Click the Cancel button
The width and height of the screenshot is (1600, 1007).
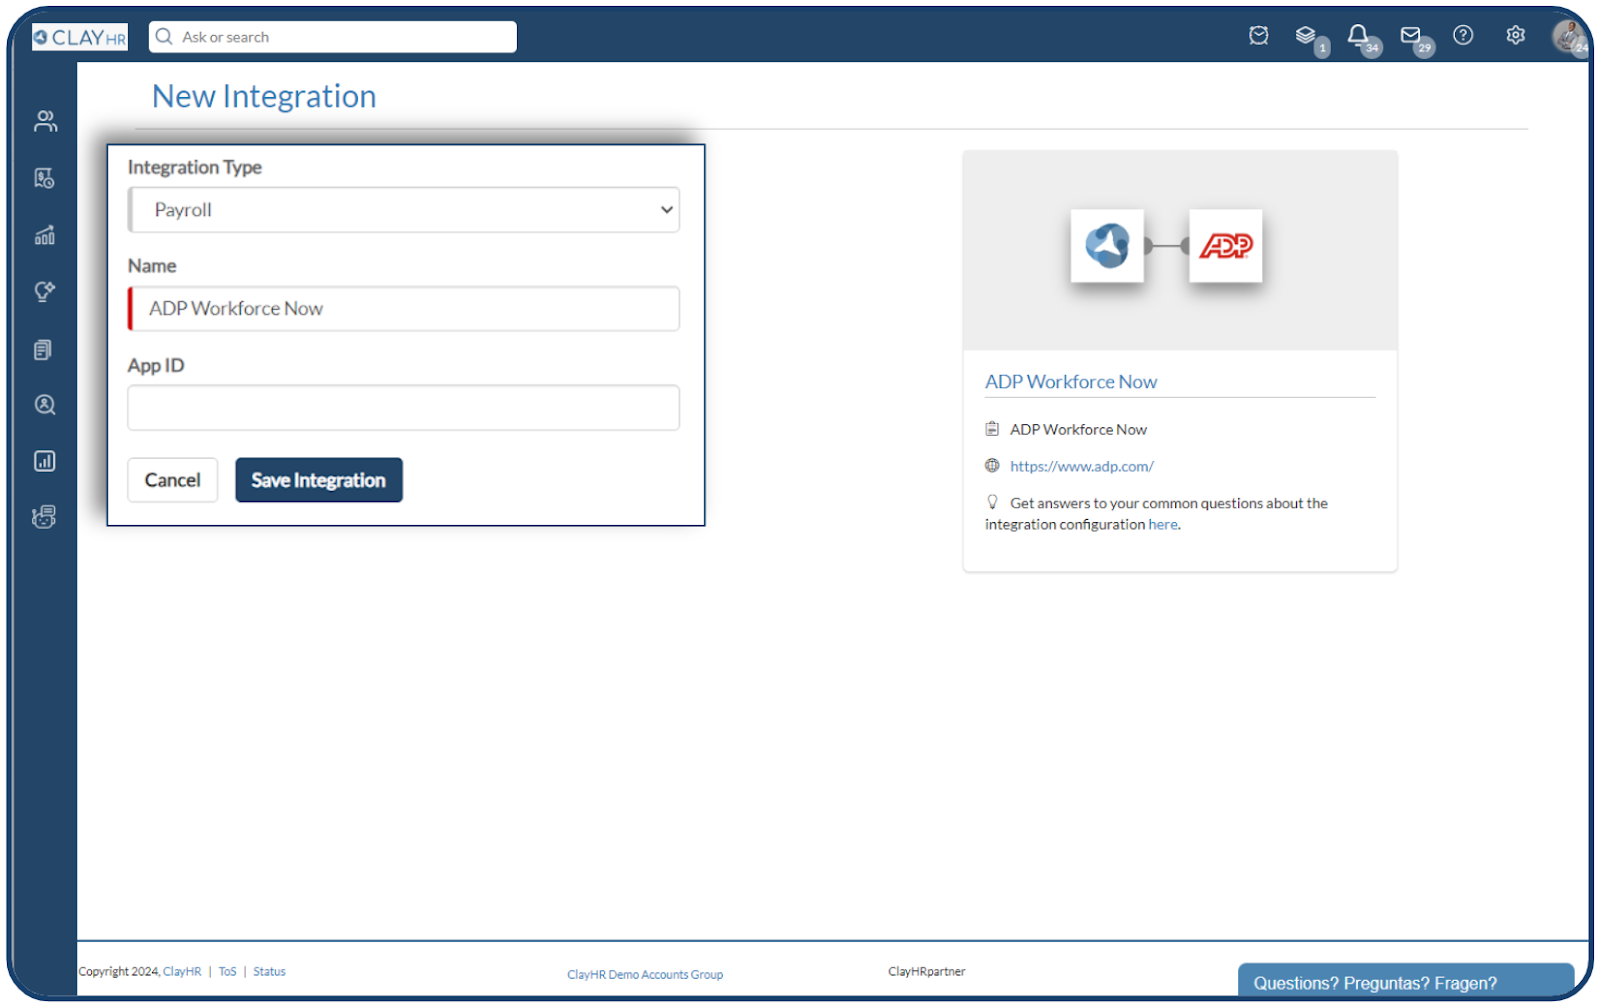pyautogui.click(x=172, y=480)
